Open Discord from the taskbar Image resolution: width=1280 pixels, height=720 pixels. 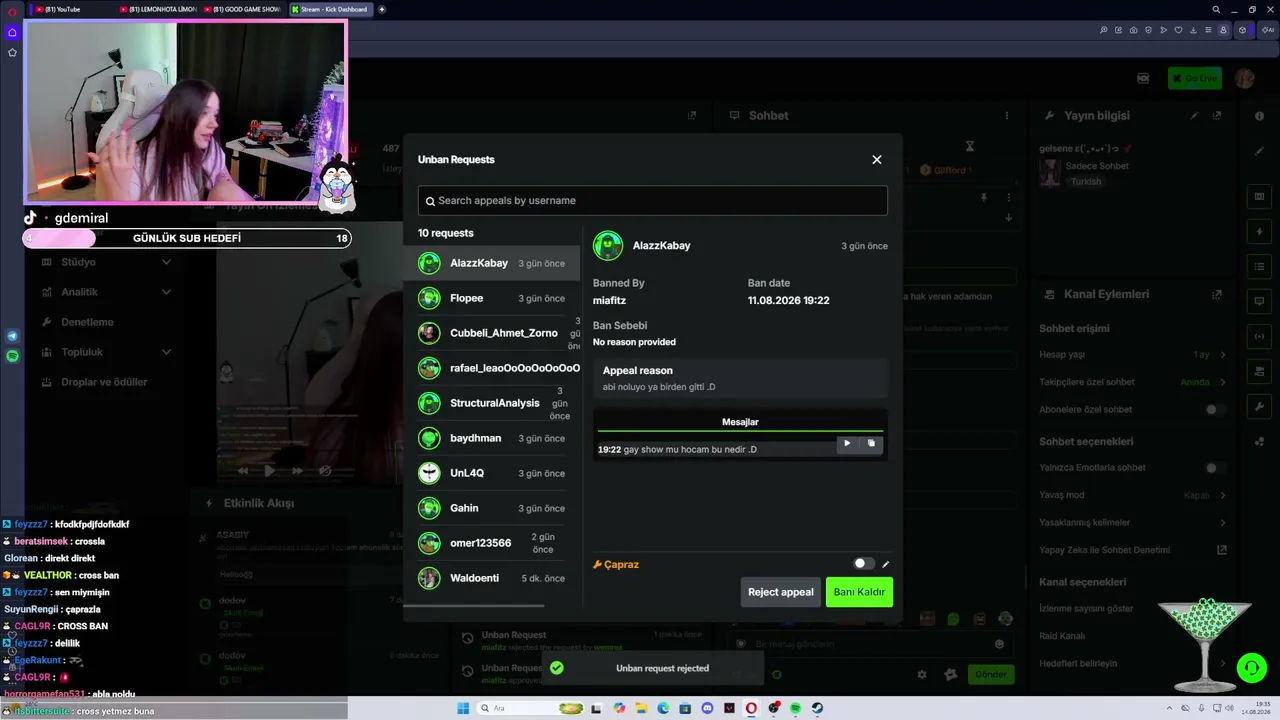(x=707, y=708)
